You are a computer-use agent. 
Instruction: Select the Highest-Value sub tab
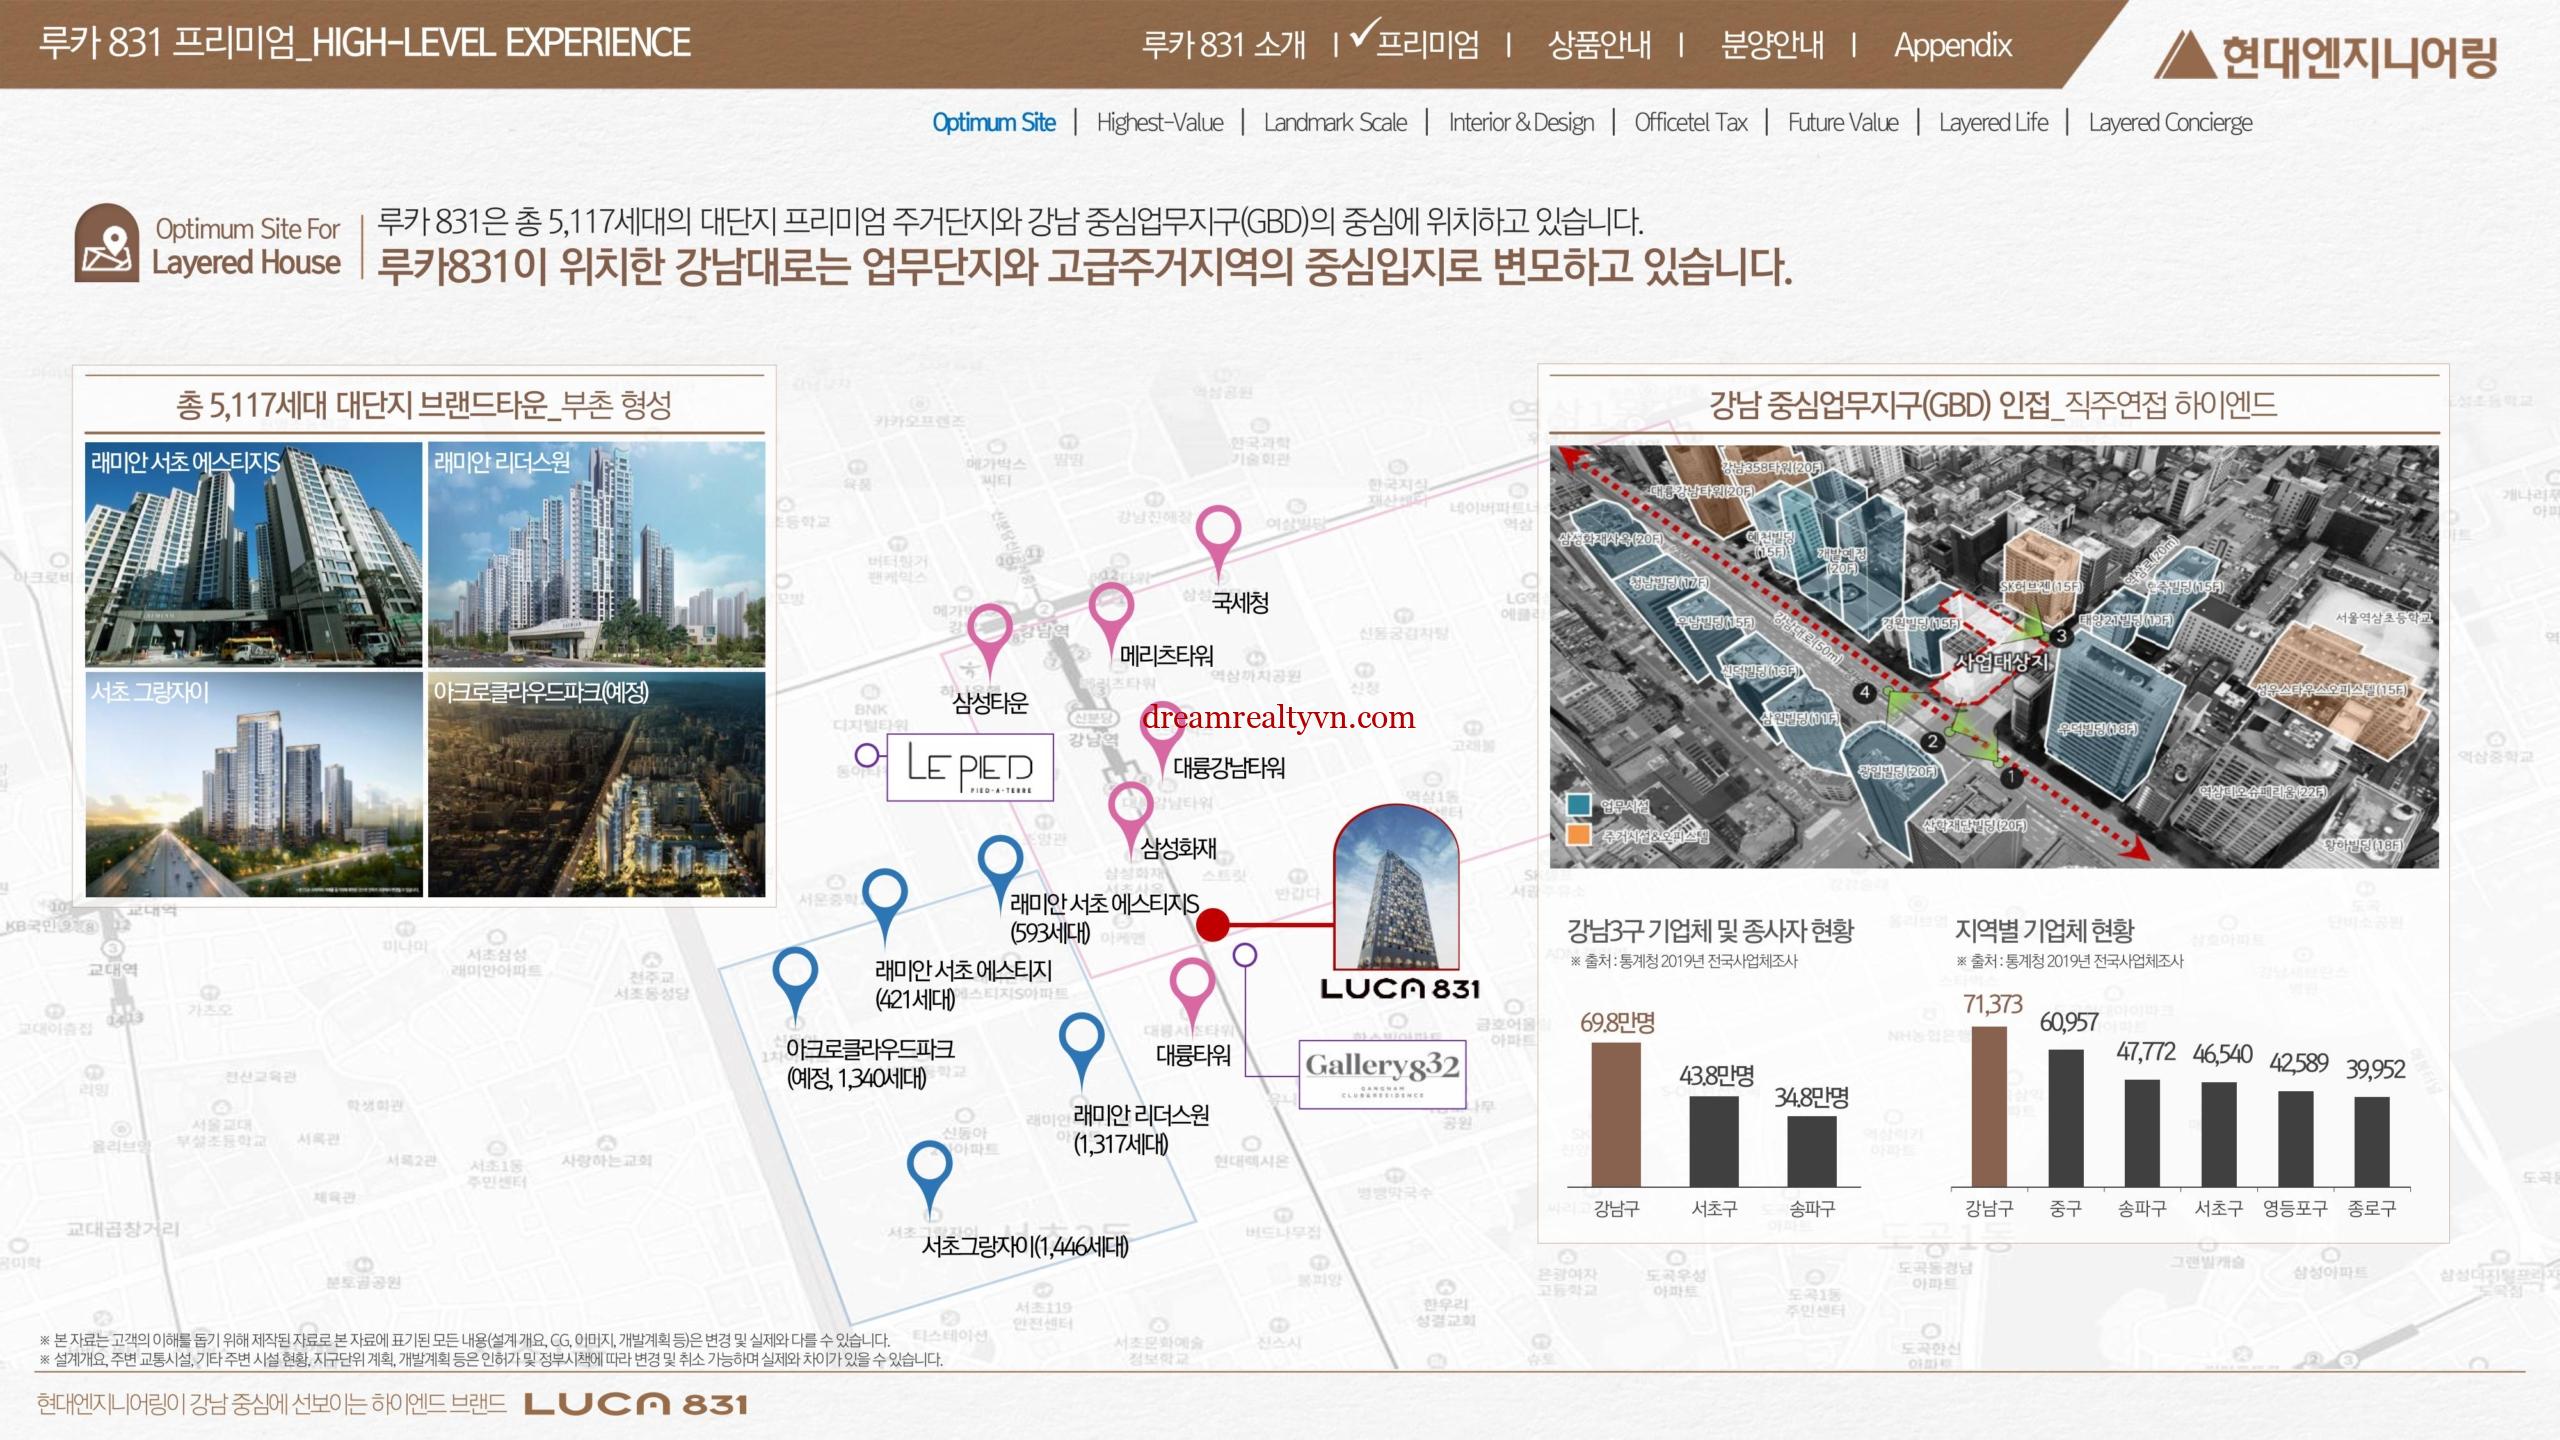[1159, 123]
